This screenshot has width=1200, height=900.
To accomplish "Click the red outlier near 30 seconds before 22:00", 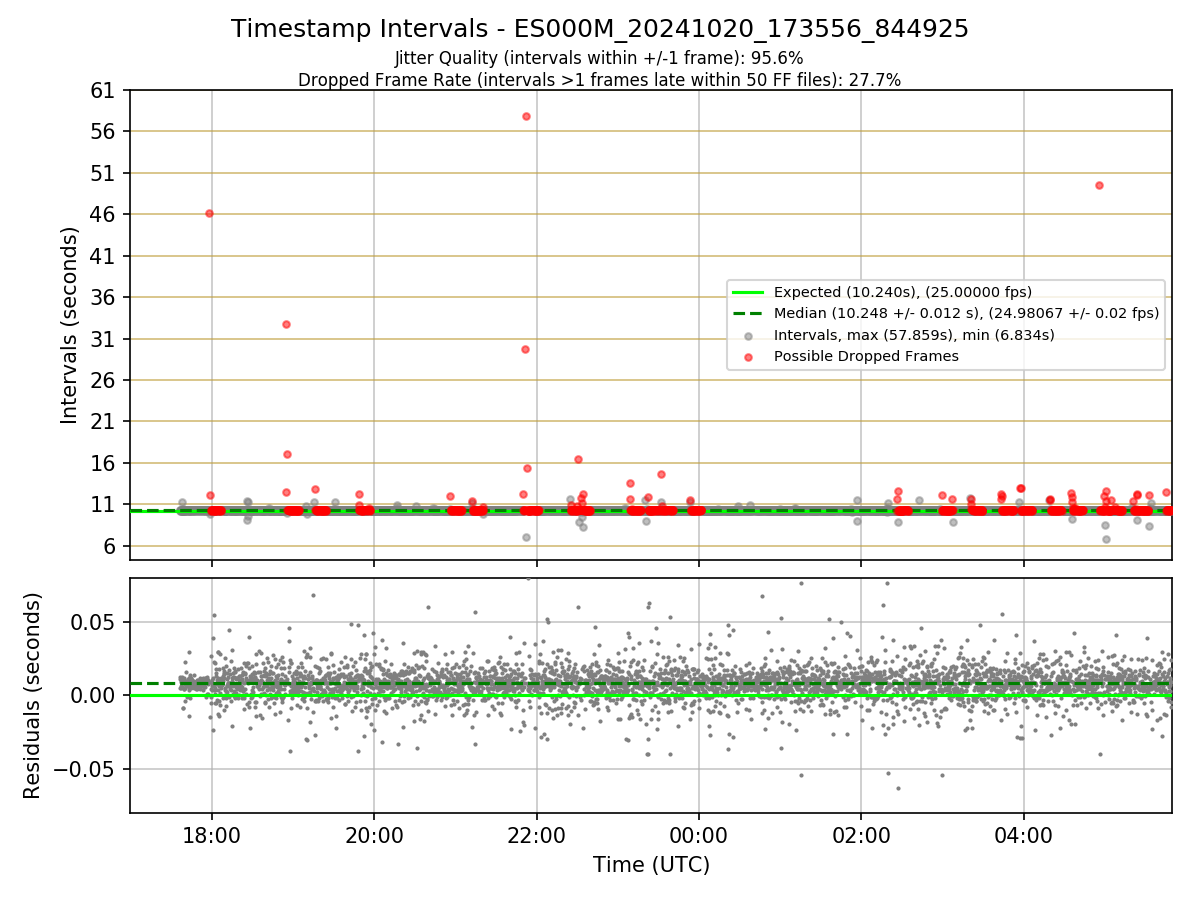I will [525, 349].
